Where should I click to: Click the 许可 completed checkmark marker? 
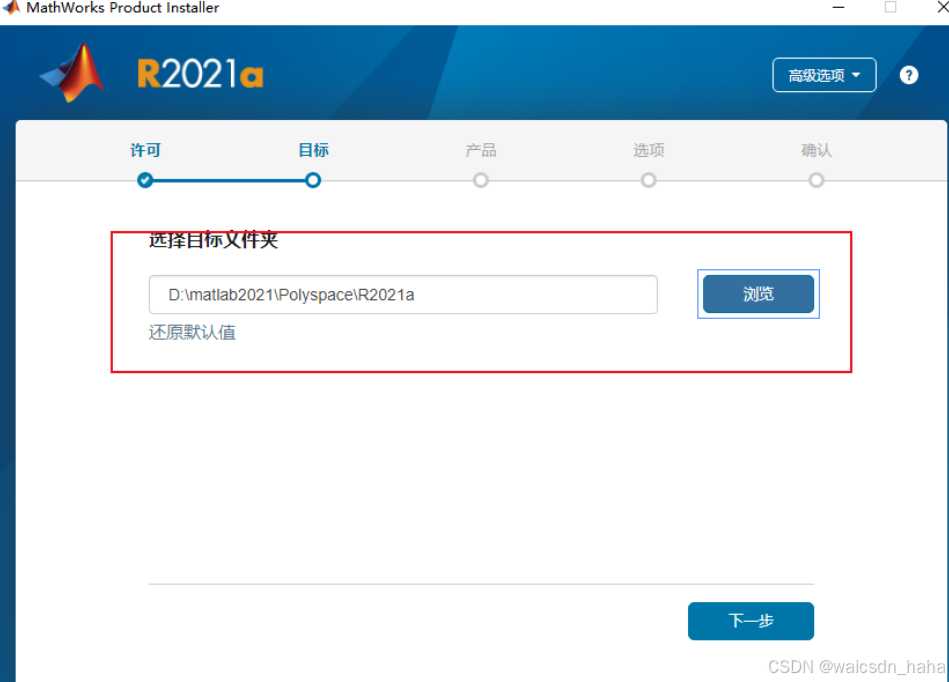pos(145,180)
